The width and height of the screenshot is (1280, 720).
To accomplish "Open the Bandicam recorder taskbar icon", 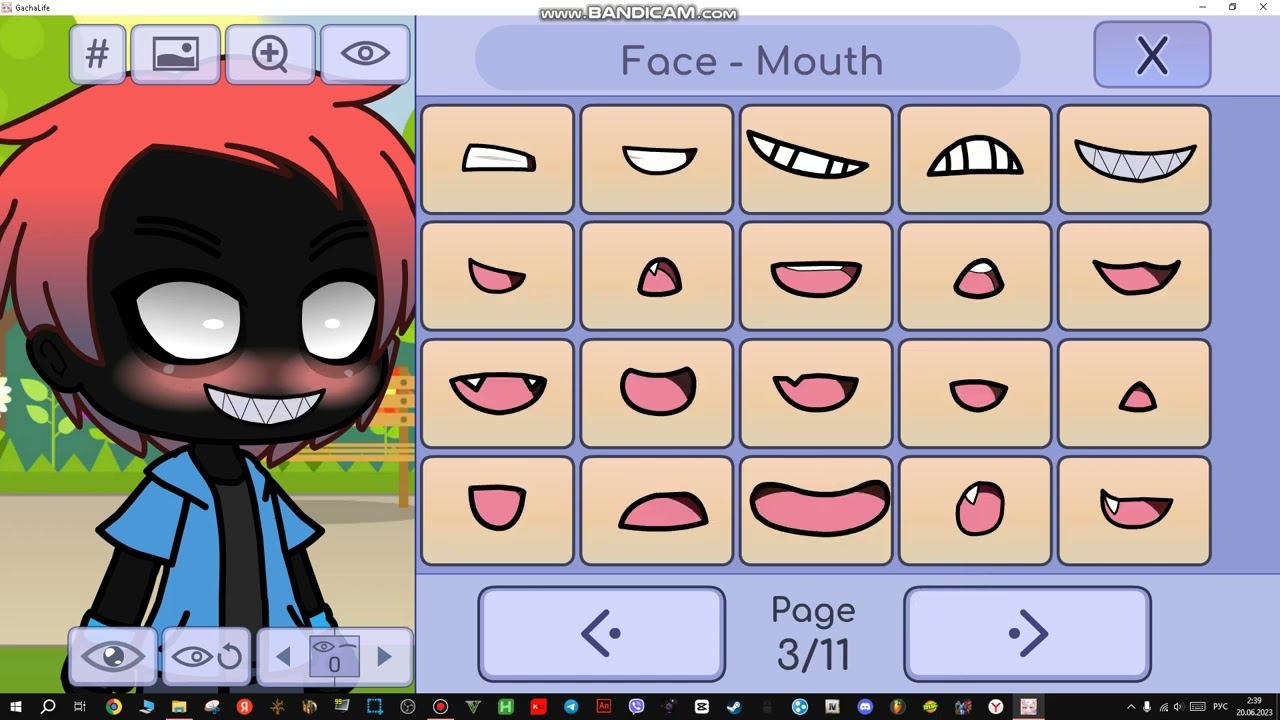I will 440,707.
